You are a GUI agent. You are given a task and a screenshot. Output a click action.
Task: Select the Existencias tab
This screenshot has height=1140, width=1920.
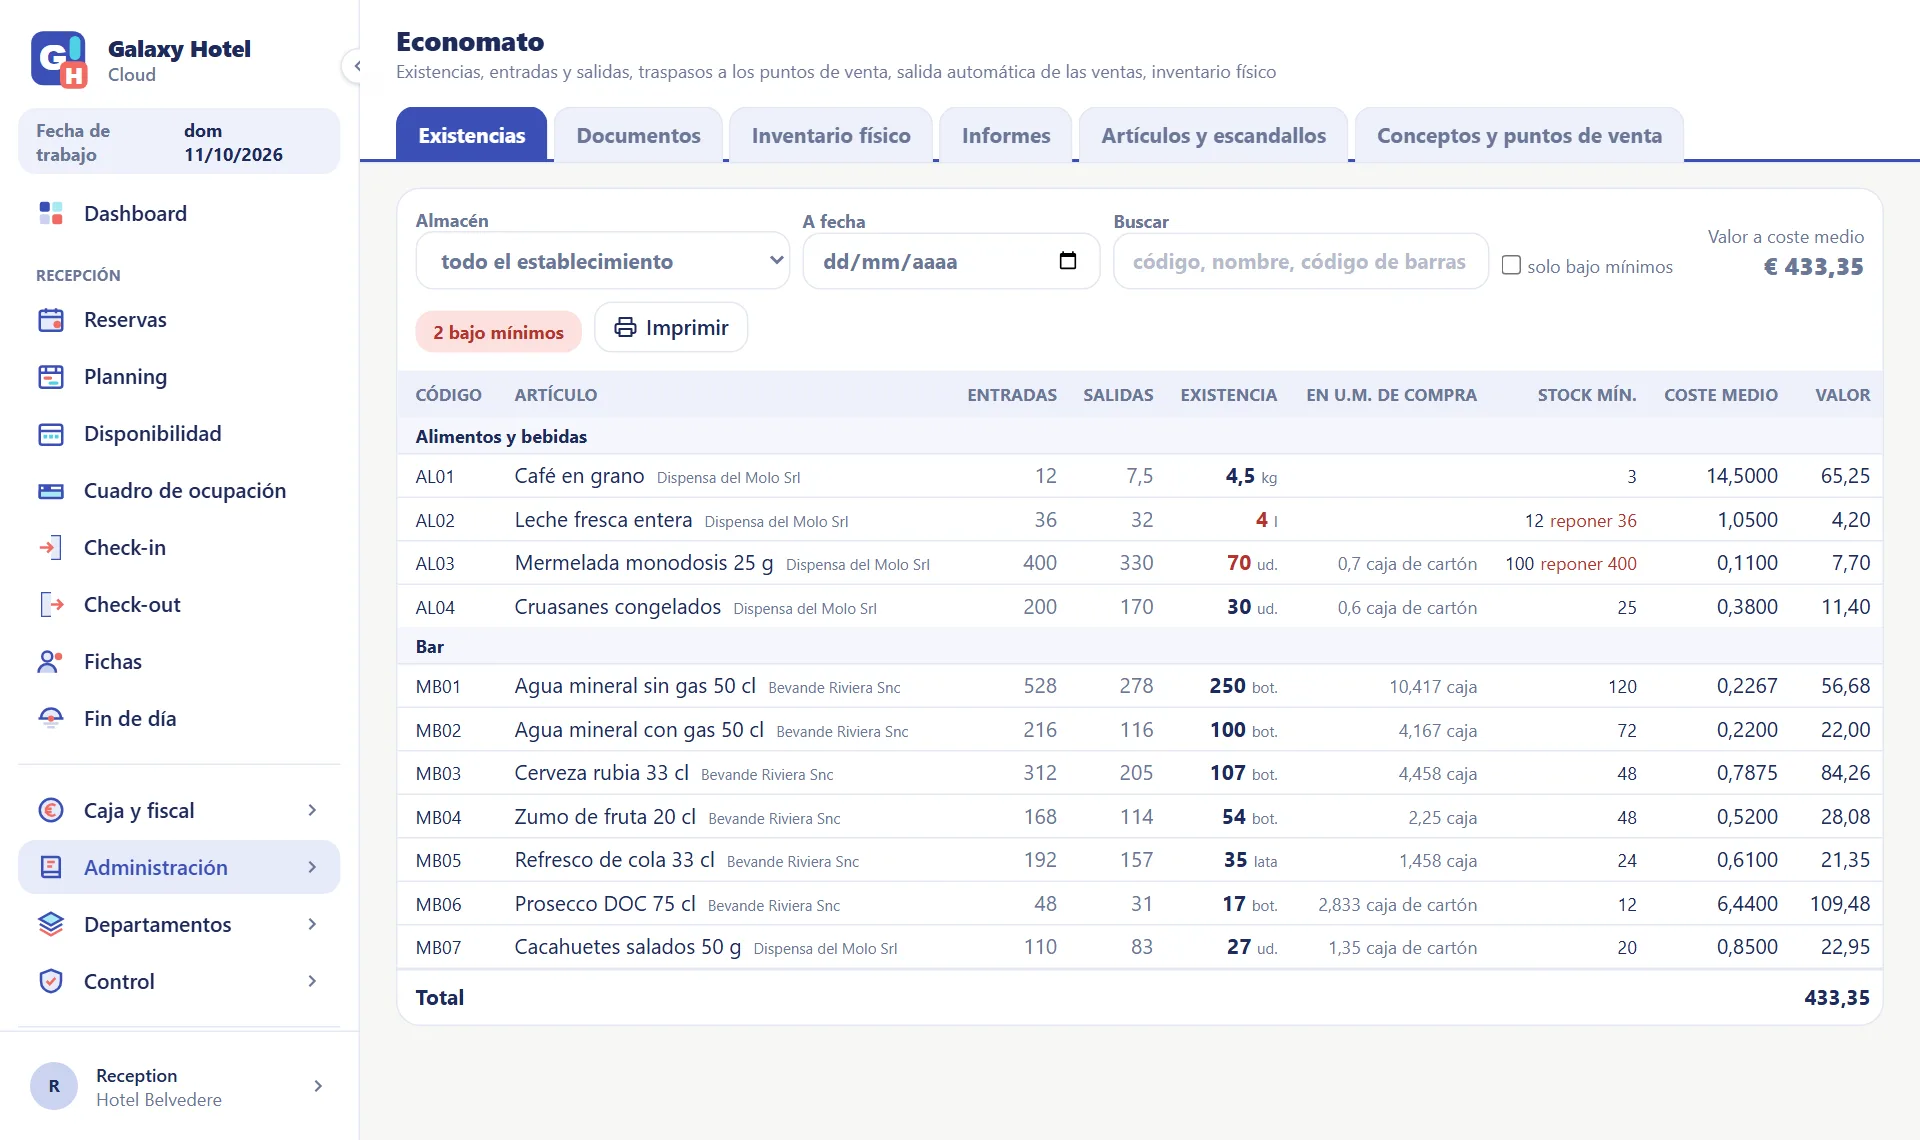click(x=471, y=135)
